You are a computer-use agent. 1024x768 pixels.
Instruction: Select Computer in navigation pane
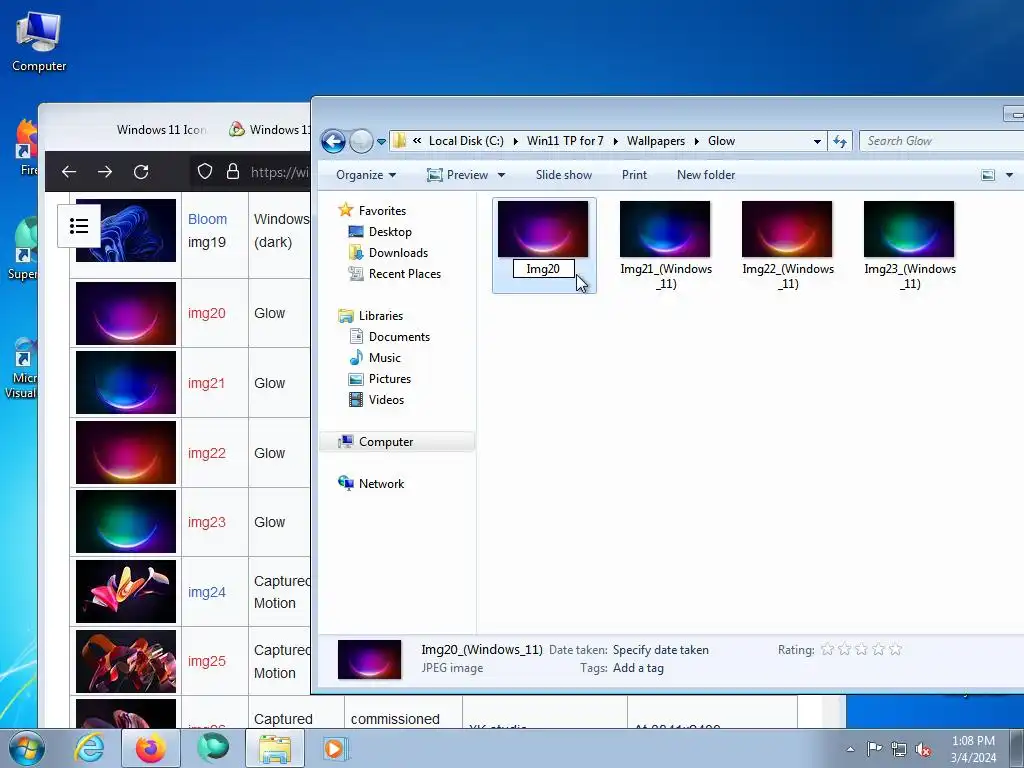396,442
